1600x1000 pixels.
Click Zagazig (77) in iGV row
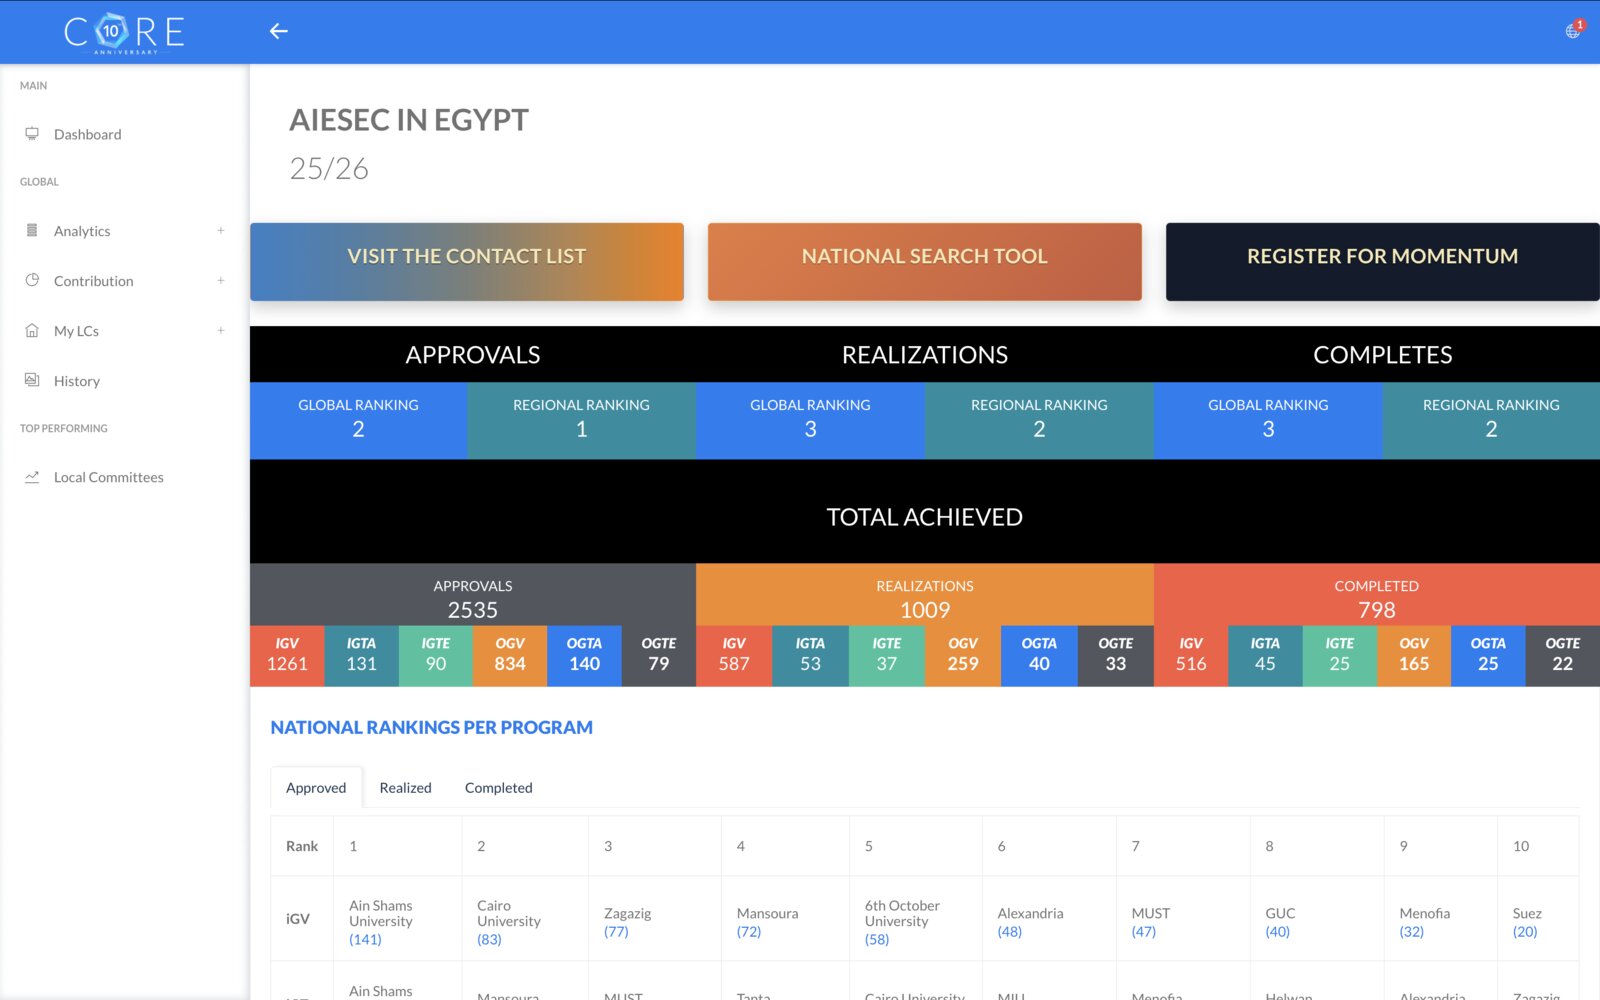point(655,919)
